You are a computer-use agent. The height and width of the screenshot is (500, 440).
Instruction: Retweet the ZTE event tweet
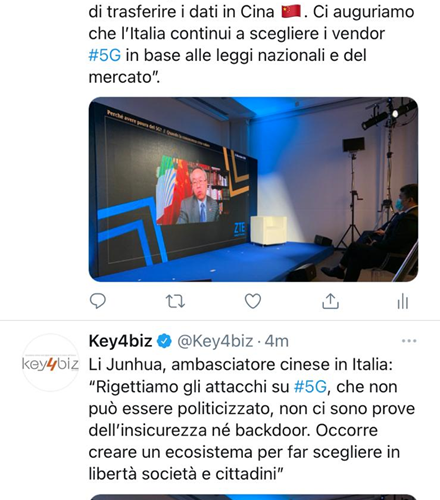coord(175,301)
